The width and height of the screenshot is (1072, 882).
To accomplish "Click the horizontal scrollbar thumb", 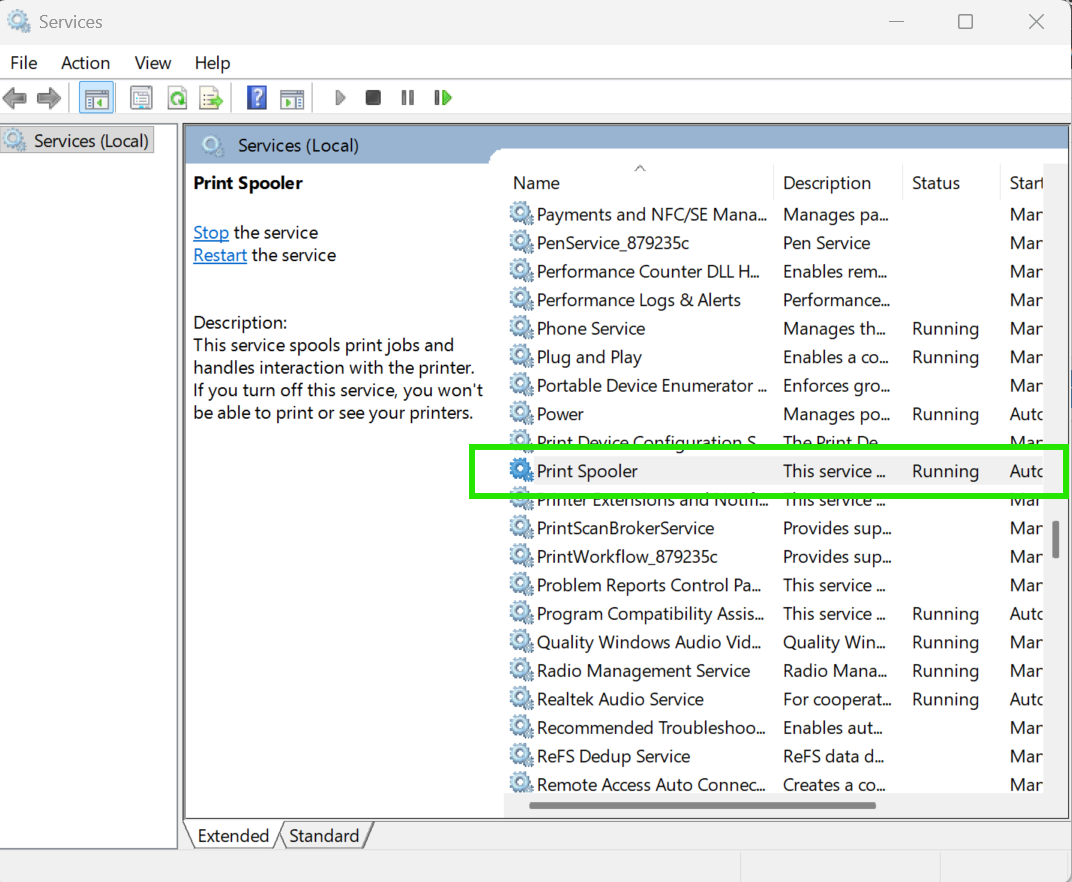I will coord(702,805).
